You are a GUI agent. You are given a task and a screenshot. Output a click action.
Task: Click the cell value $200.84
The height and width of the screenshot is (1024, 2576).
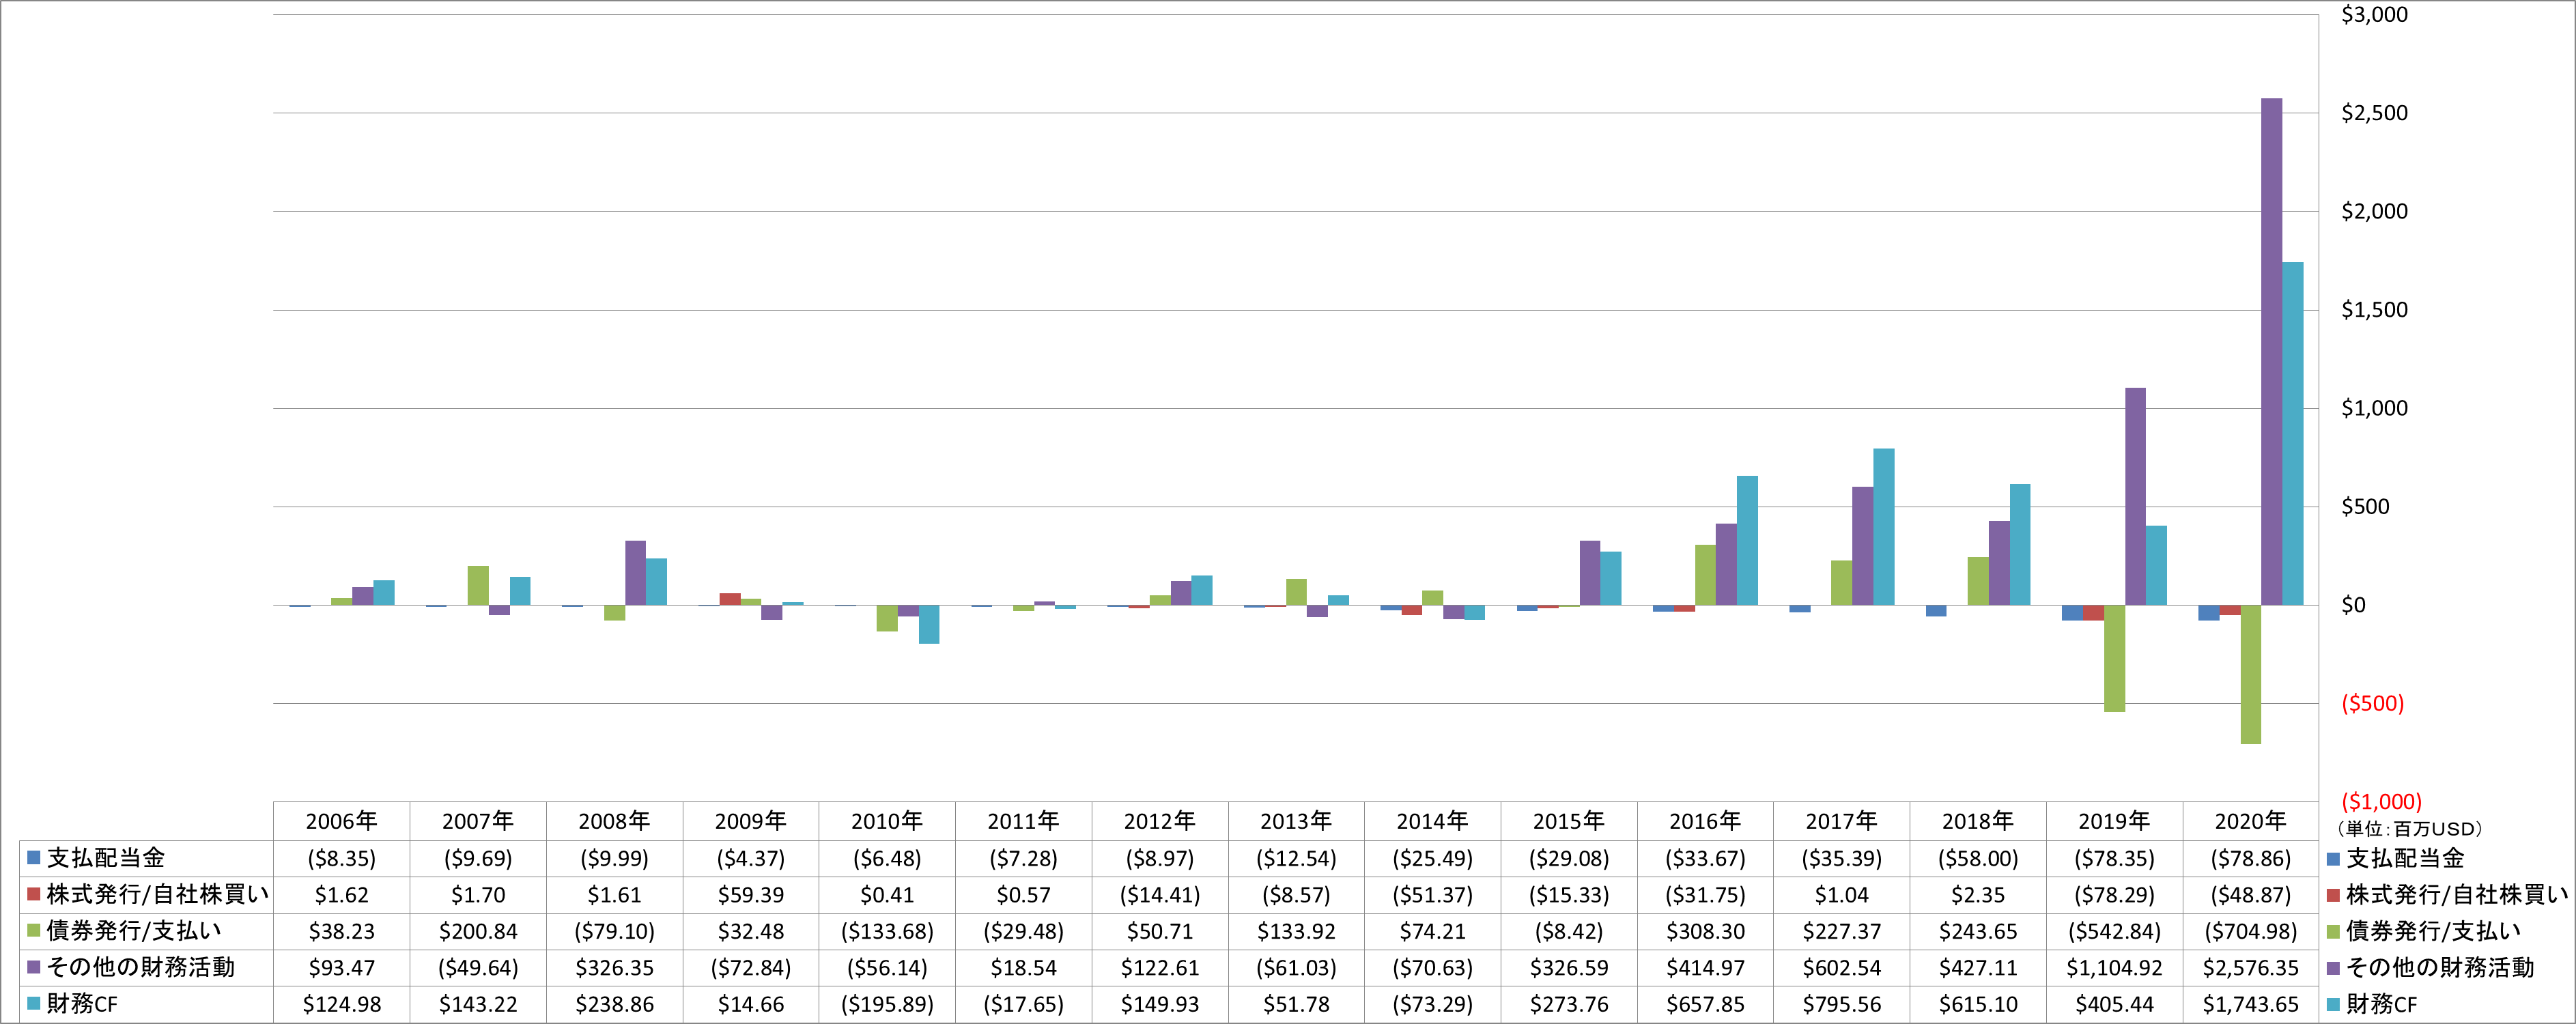[x=478, y=931]
